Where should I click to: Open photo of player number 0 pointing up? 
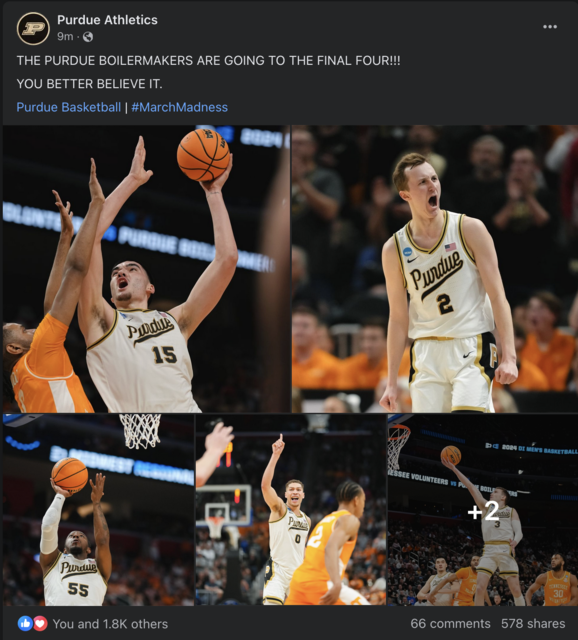click(291, 509)
